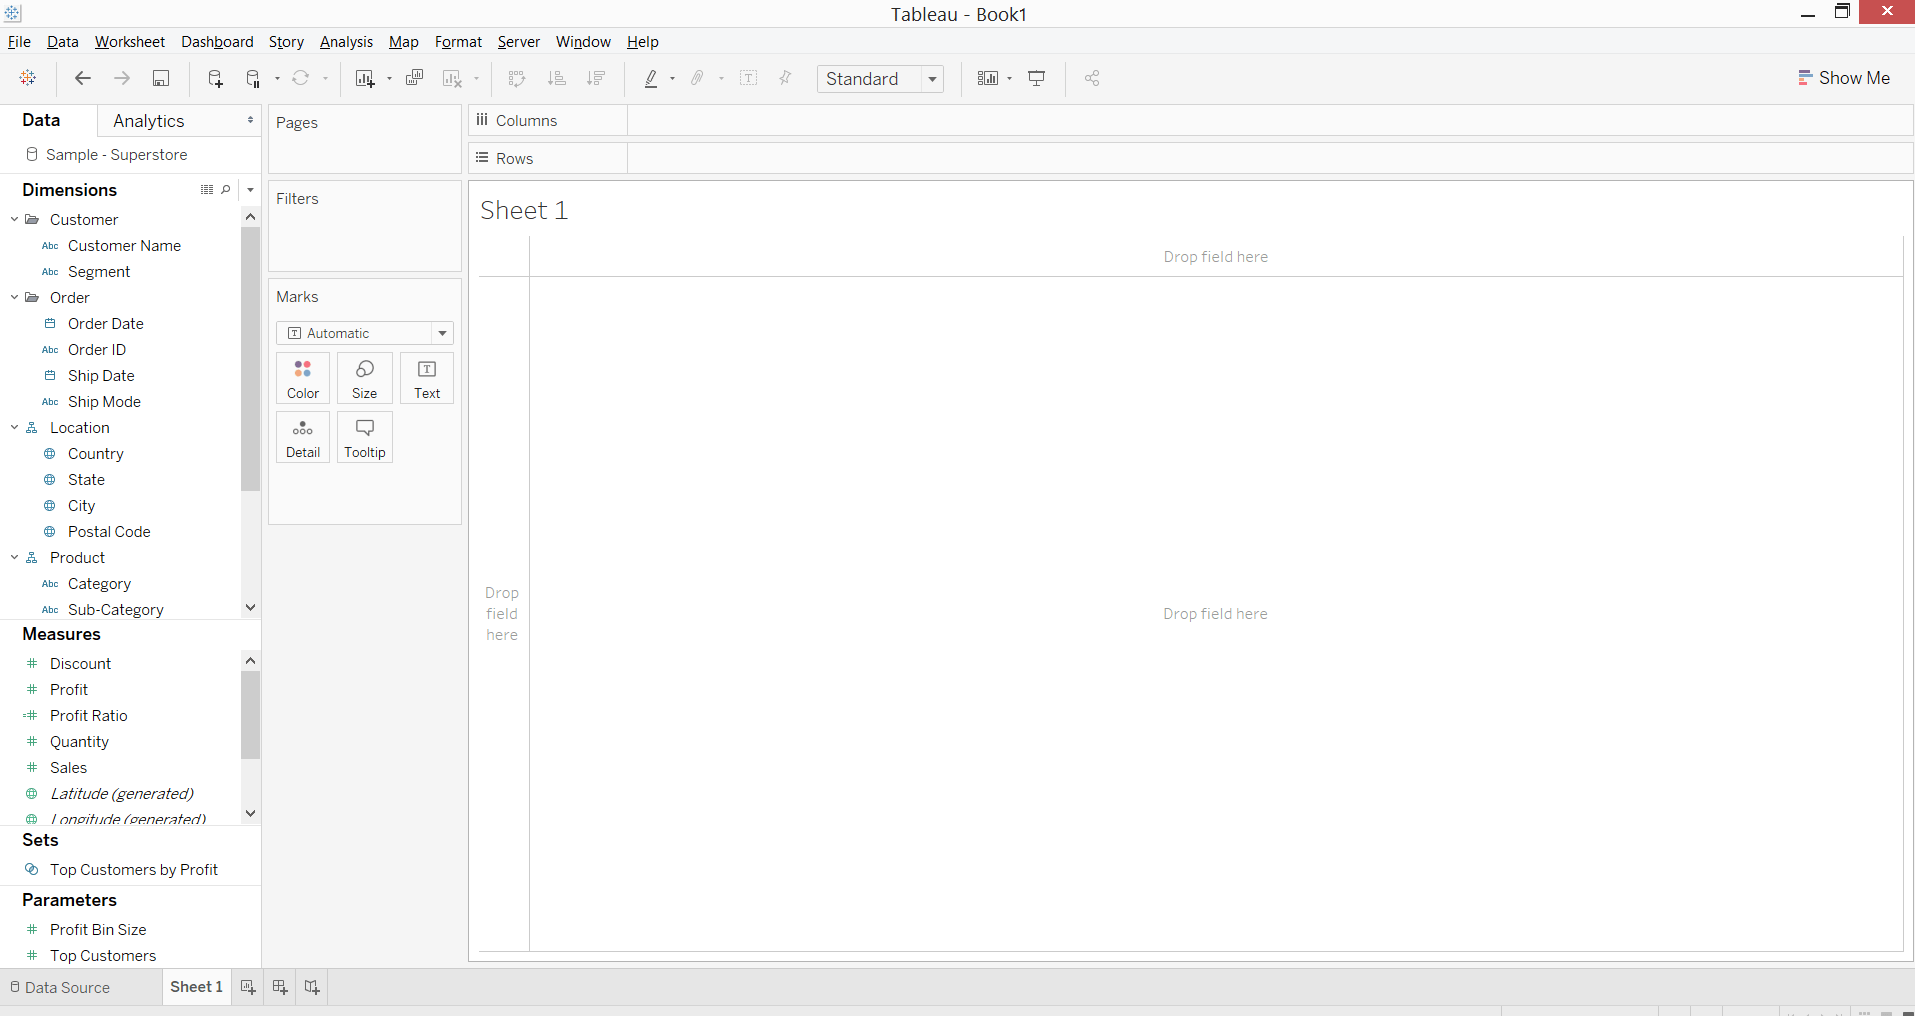Click the Undo back arrow in toolbar
Viewport: 1915px width, 1016px height.
[83, 78]
